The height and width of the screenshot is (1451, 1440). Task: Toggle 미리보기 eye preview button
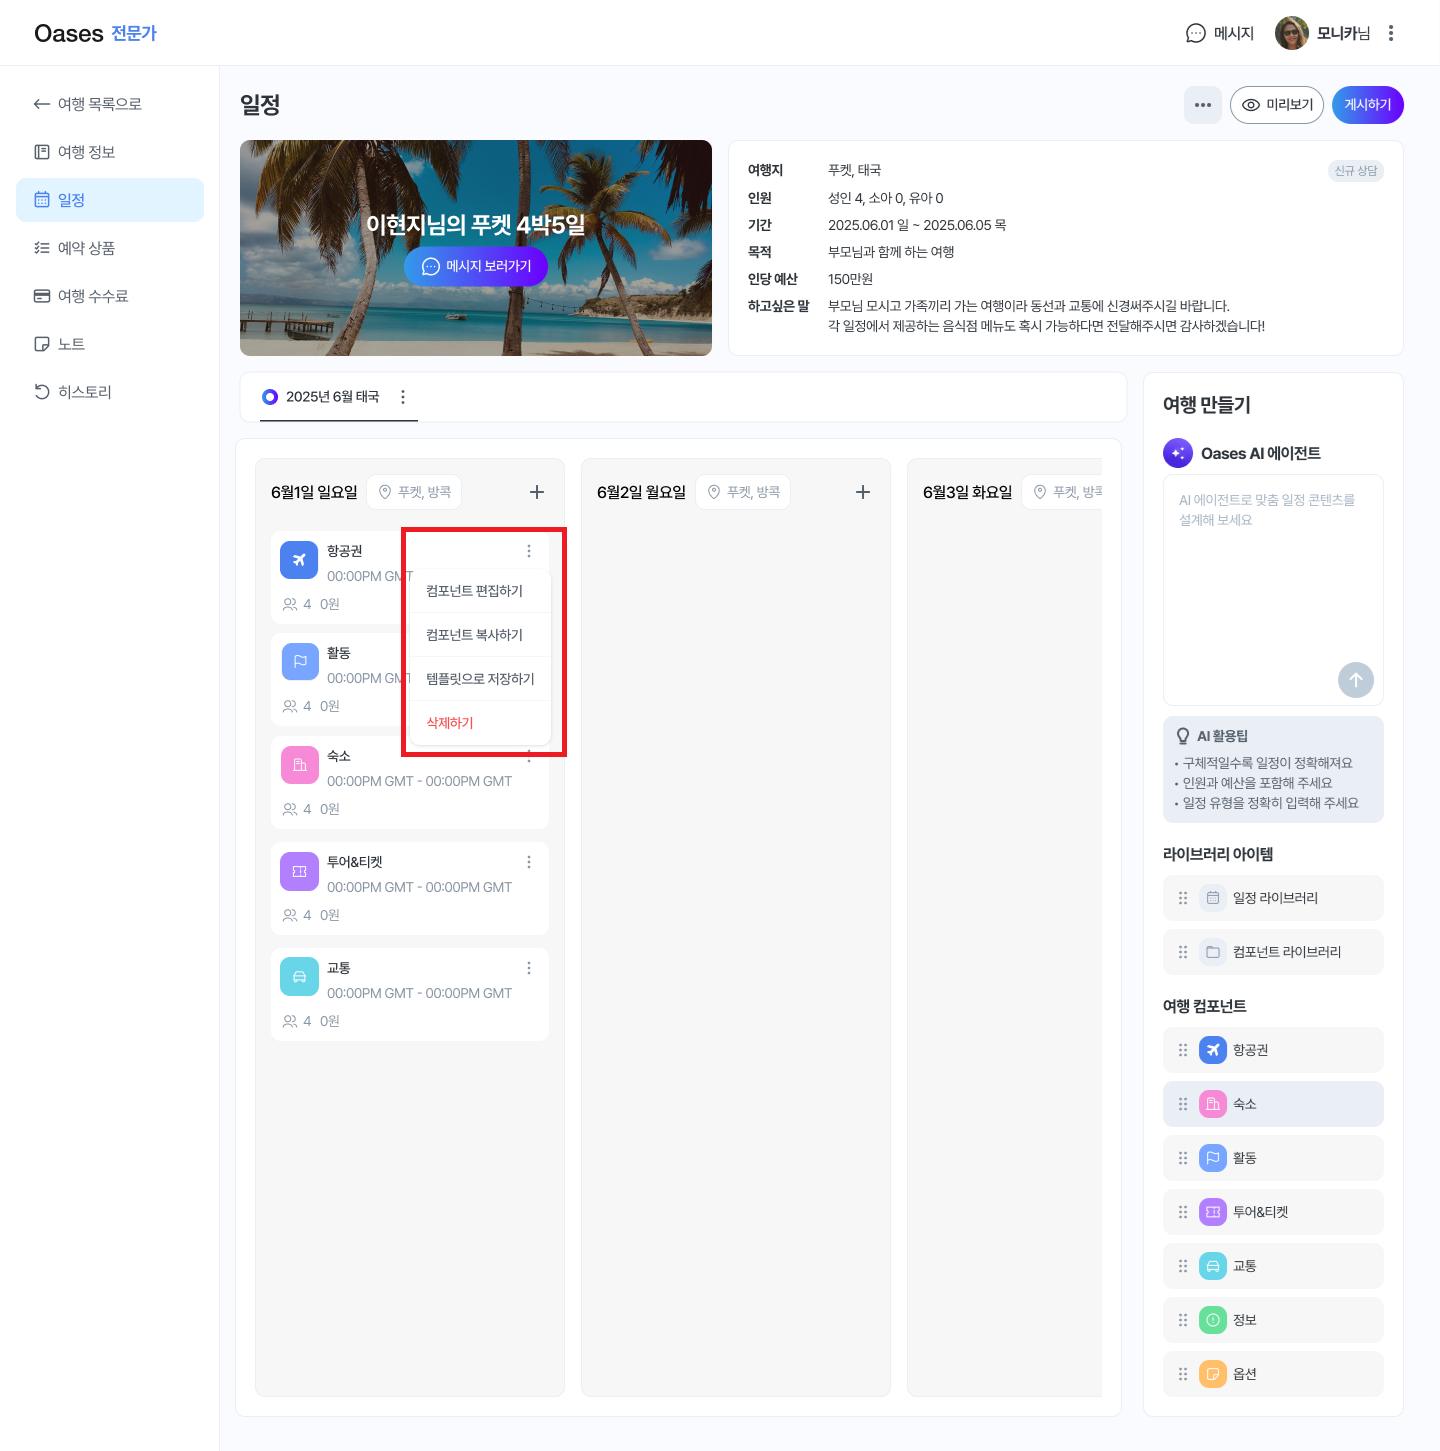click(1277, 105)
